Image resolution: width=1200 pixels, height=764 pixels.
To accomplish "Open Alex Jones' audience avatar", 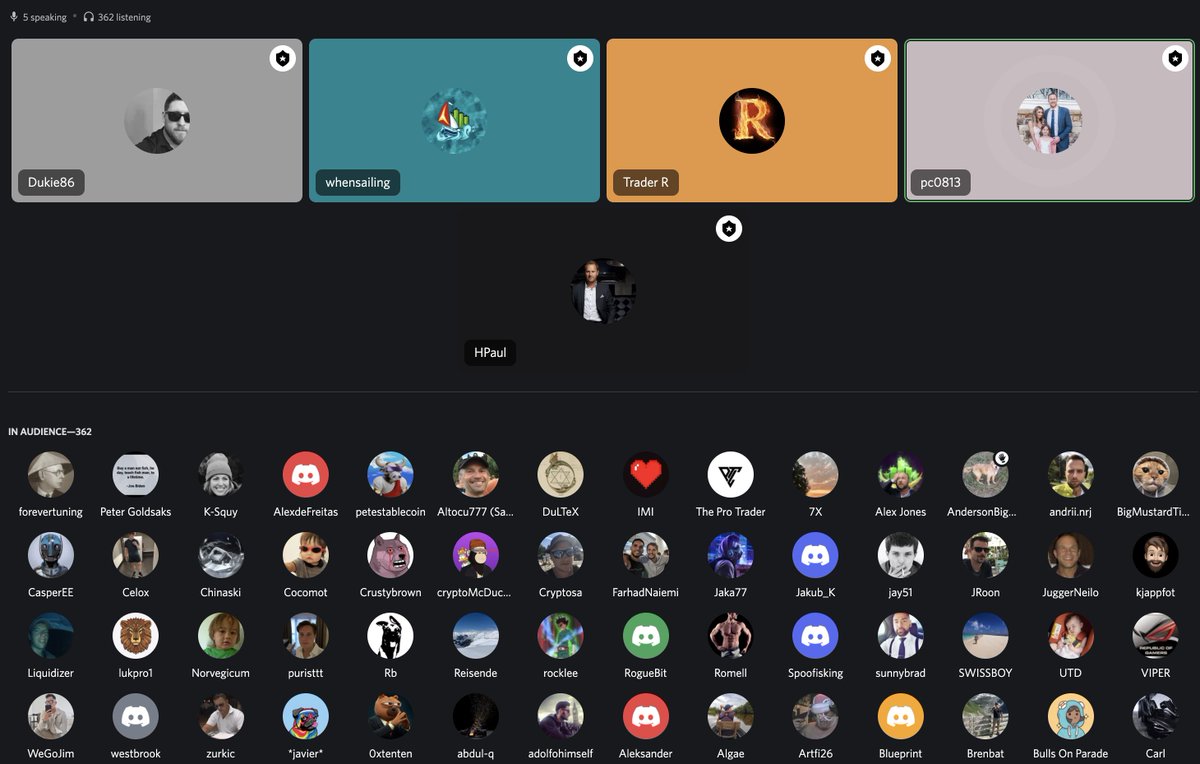I will [901, 474].
